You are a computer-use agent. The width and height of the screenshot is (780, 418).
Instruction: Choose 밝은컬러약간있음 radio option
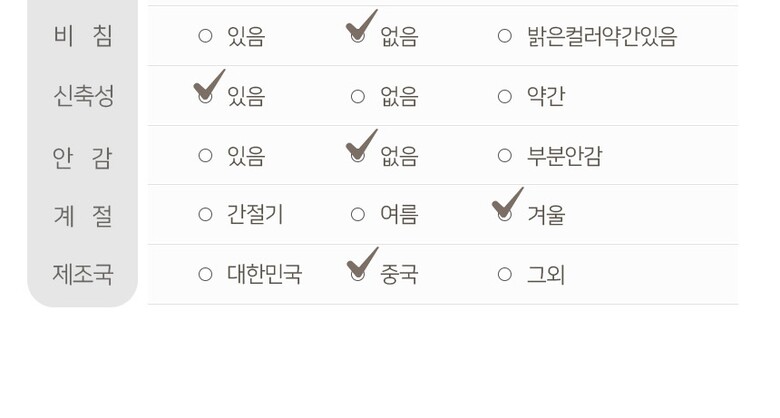(x=505, y=37)
